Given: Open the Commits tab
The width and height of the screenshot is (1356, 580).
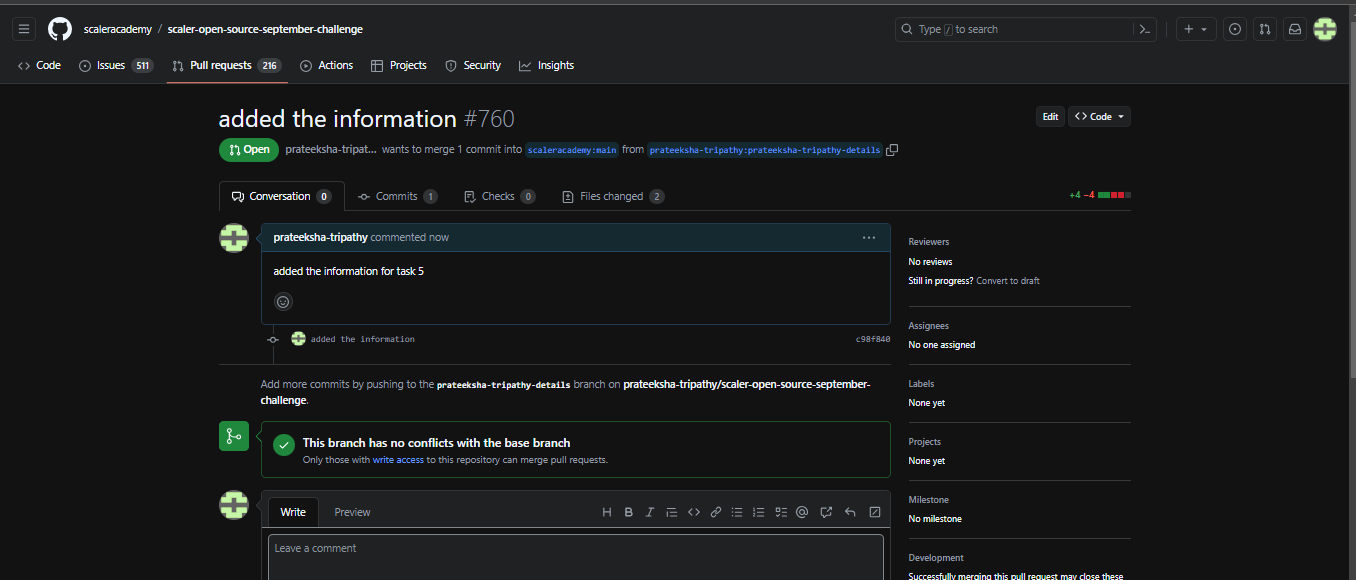Looking at the screenshot, I should (397, 196).
